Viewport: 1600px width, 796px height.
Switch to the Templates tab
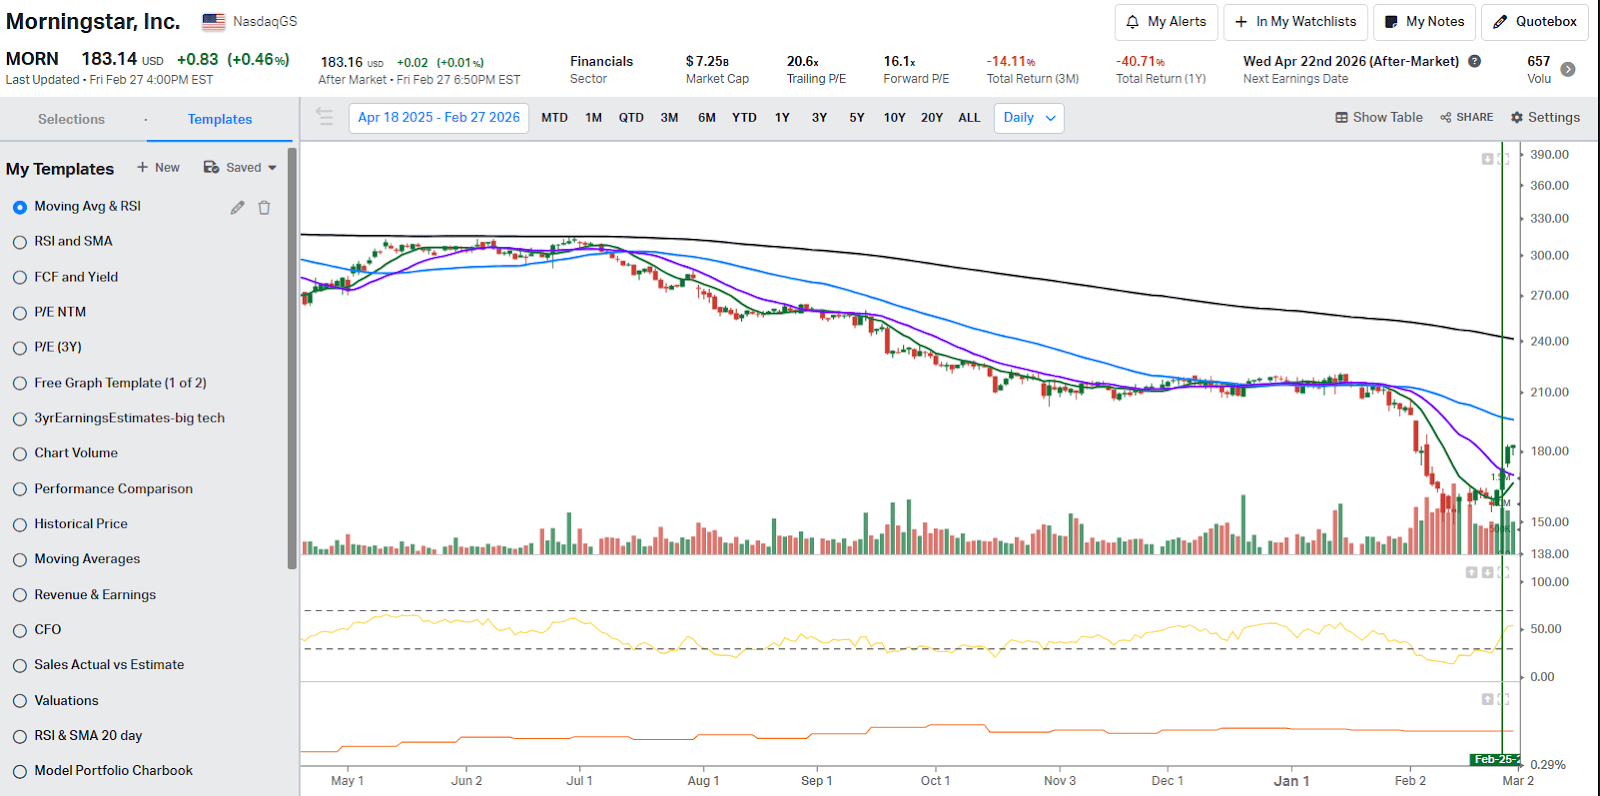[x=220, y=119]
